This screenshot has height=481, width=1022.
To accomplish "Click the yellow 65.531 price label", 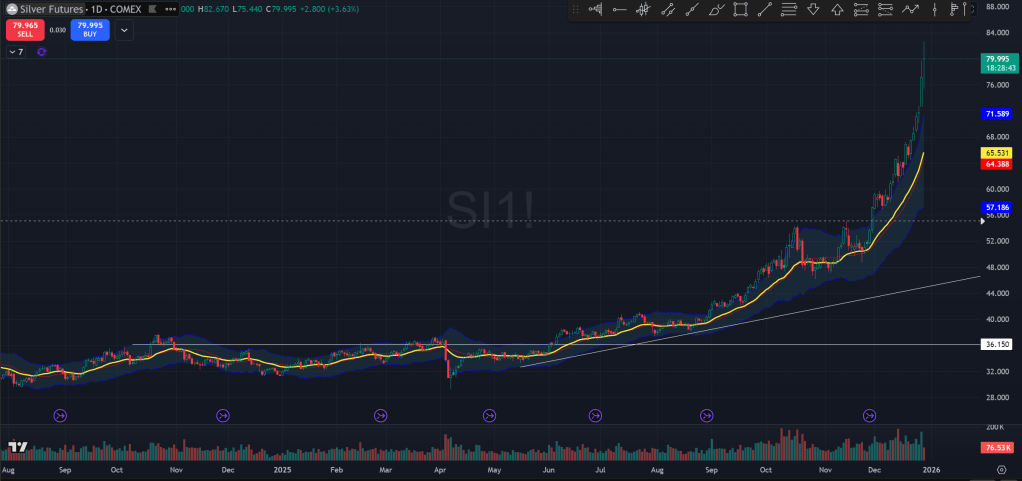I will (995, 153).
